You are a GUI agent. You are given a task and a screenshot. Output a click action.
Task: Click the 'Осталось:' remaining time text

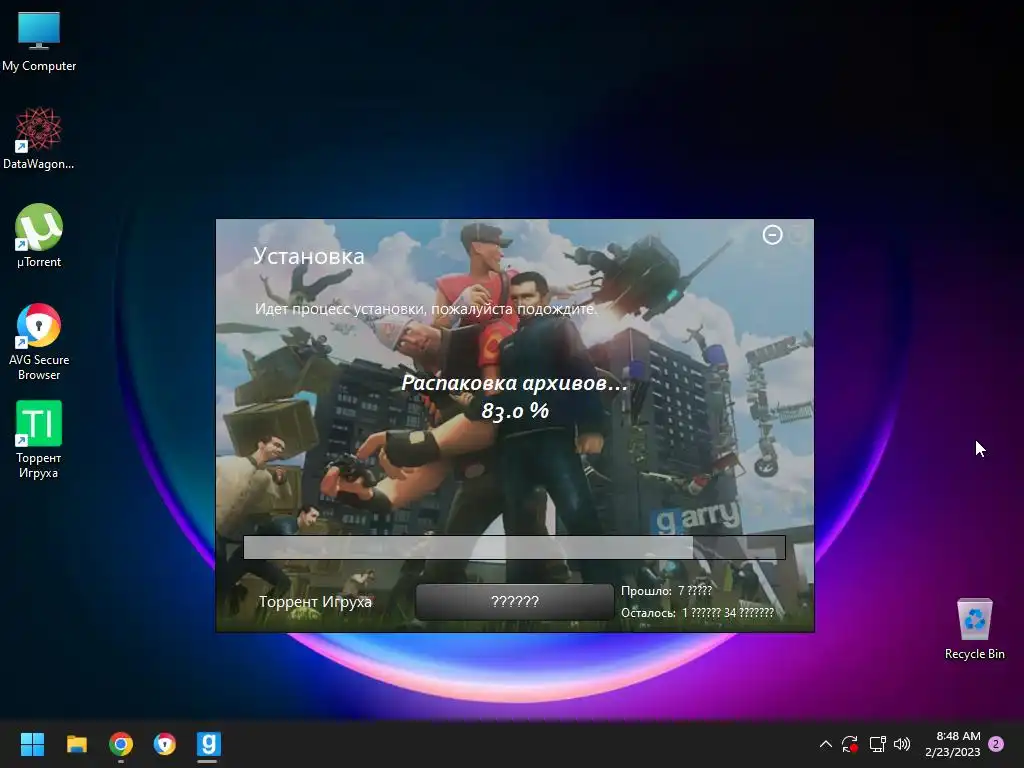(697, 613)
